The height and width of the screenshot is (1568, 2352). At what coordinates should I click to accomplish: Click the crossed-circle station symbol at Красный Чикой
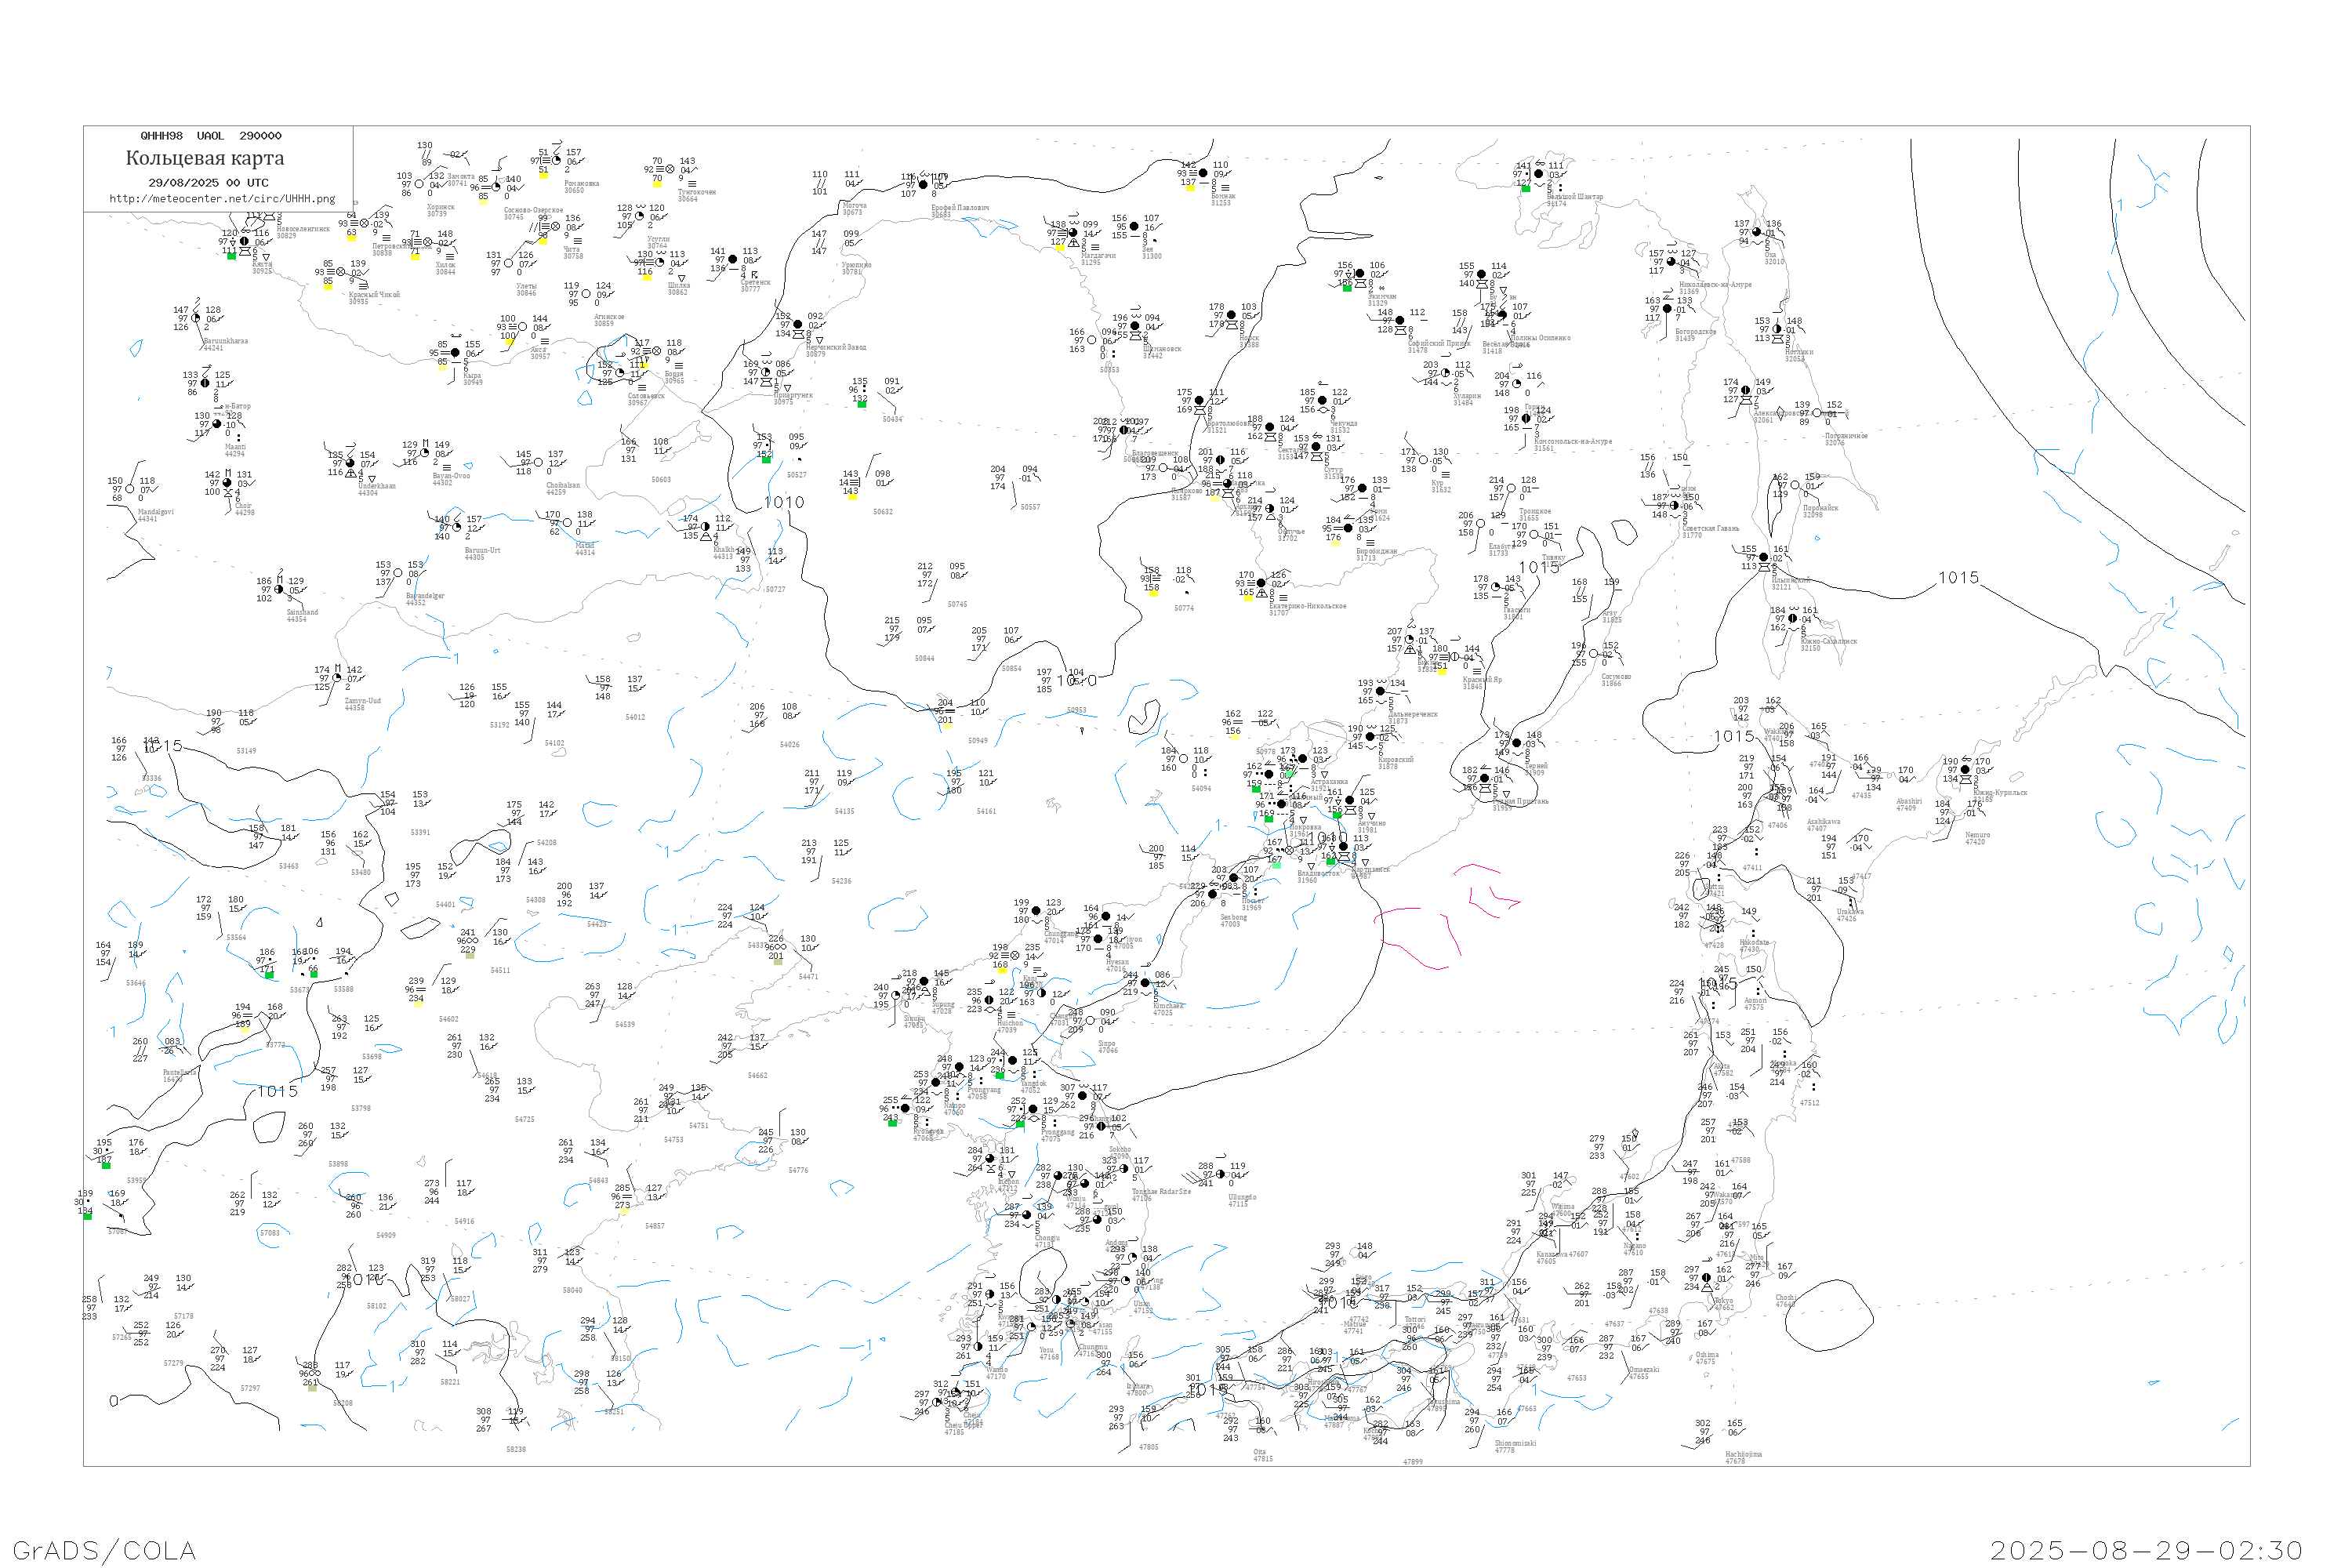(x=341, y=271)
